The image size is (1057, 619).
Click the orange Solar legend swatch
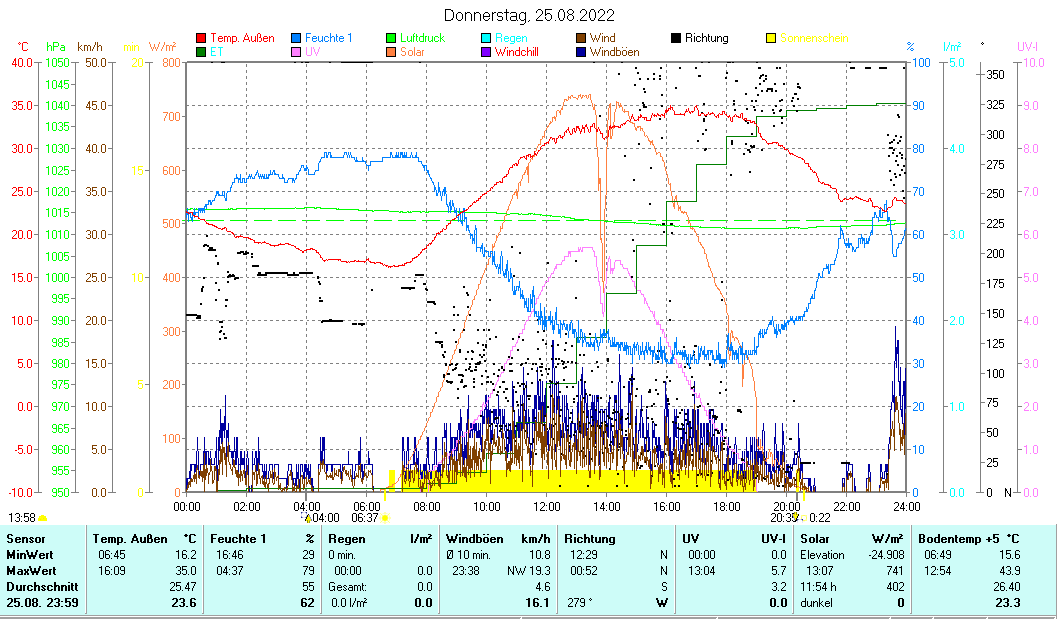coord(391,52)
